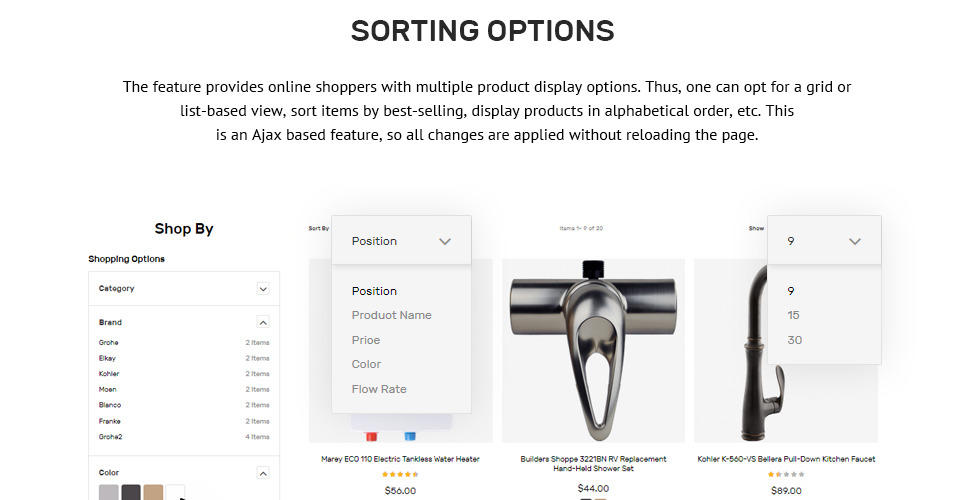
Task: Filter by Moen brand
Action: click(108, 389)
